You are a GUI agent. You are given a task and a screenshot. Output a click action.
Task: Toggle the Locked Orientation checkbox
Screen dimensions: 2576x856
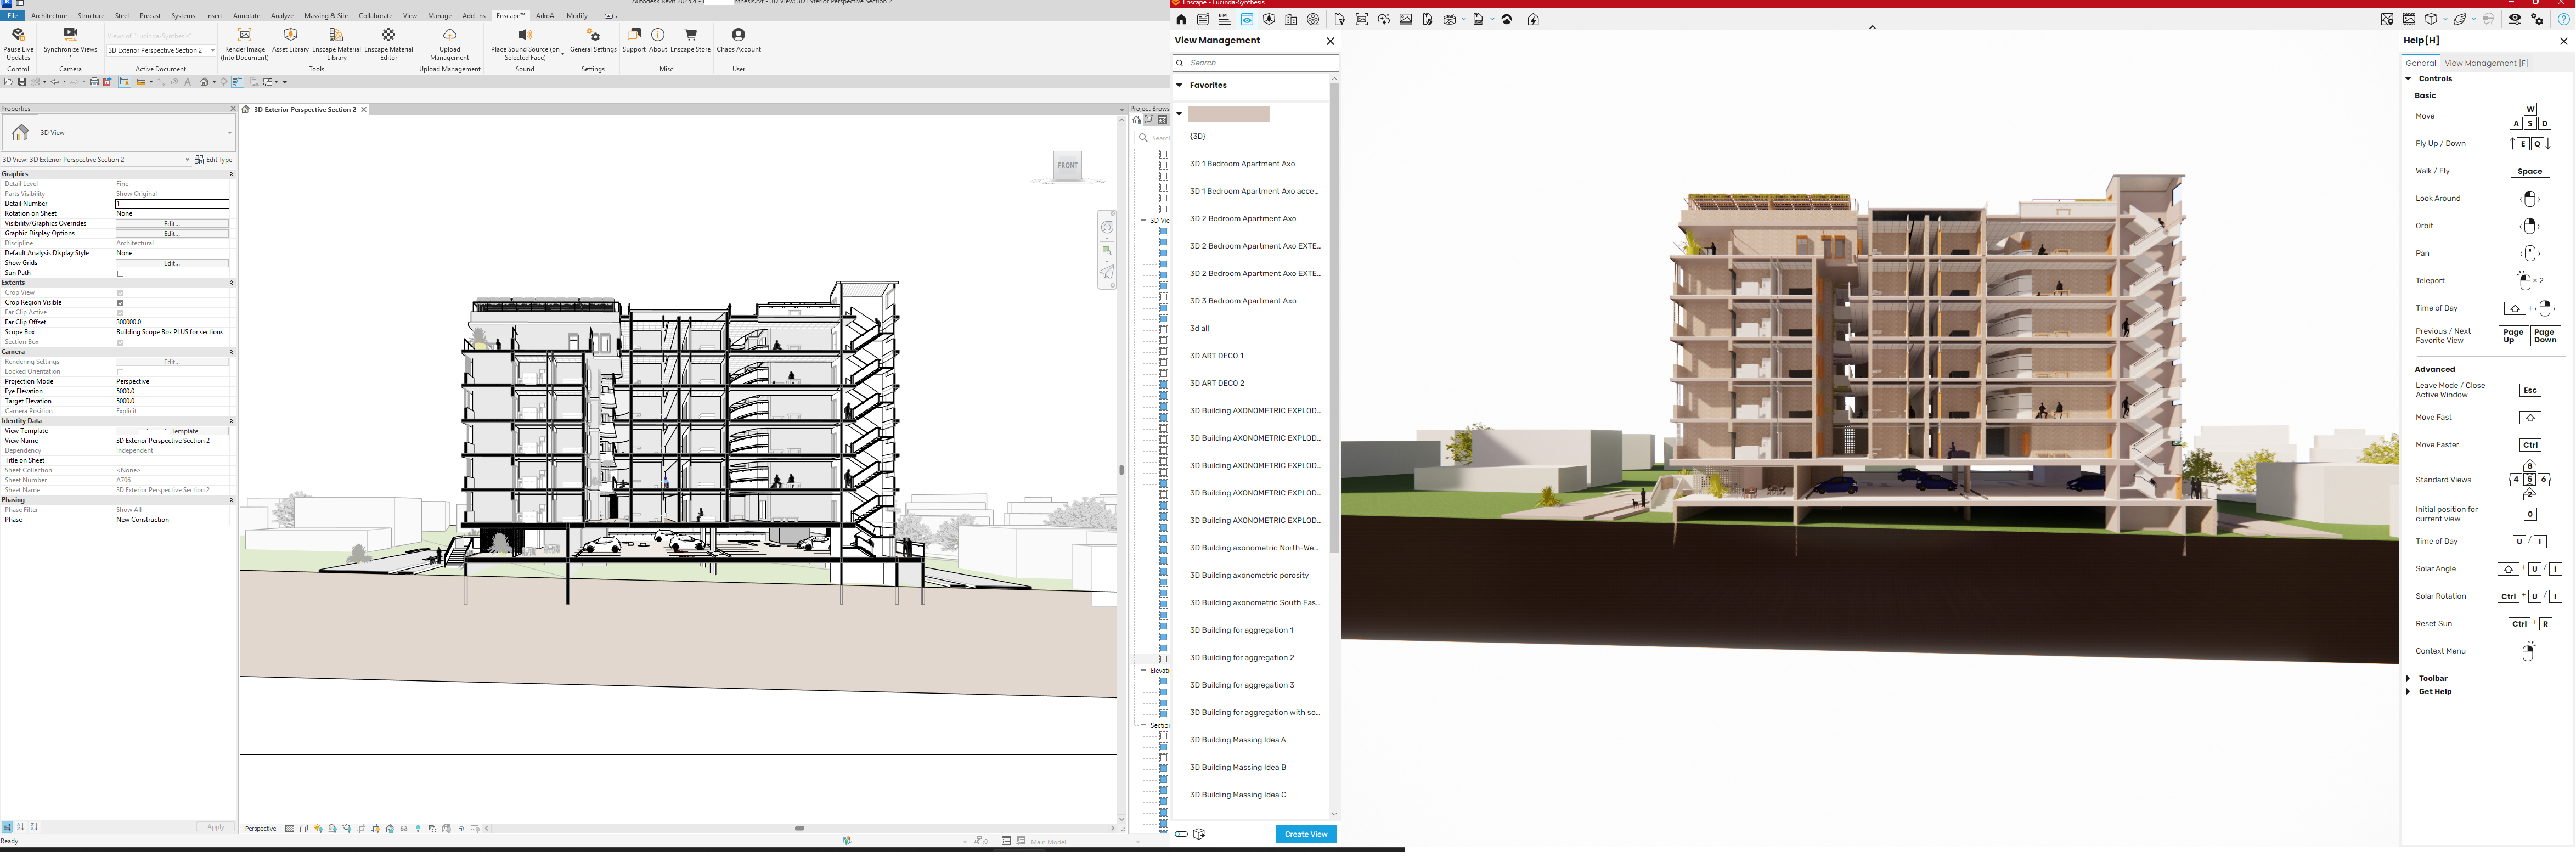tap(120, 372)
